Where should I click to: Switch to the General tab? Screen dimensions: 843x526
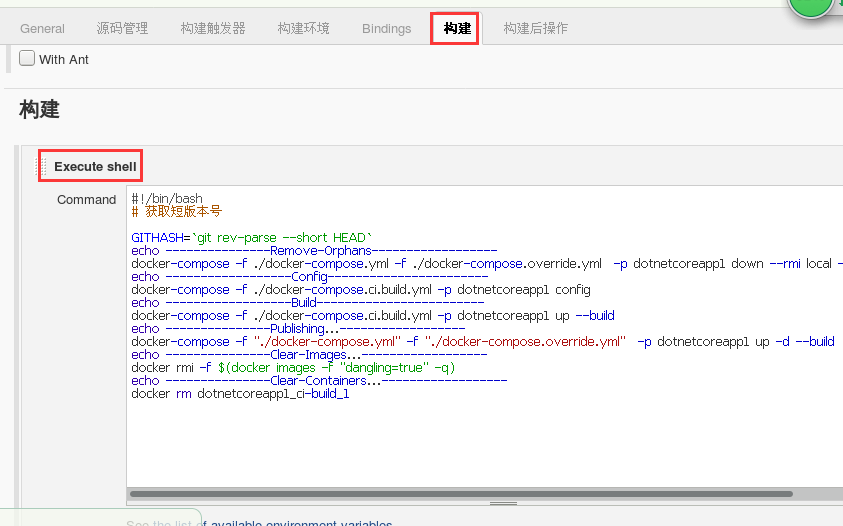coord(42,29)
